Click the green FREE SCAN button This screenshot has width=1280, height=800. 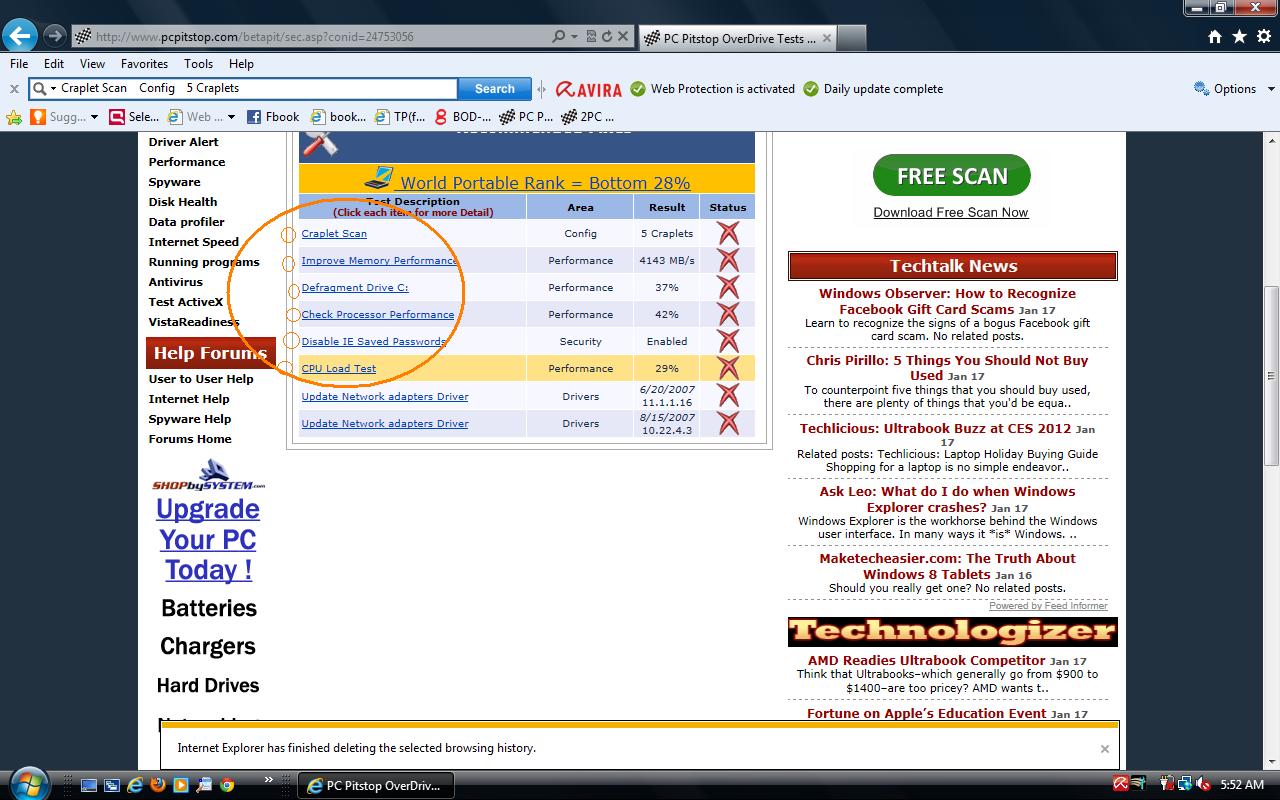(952, 176)
